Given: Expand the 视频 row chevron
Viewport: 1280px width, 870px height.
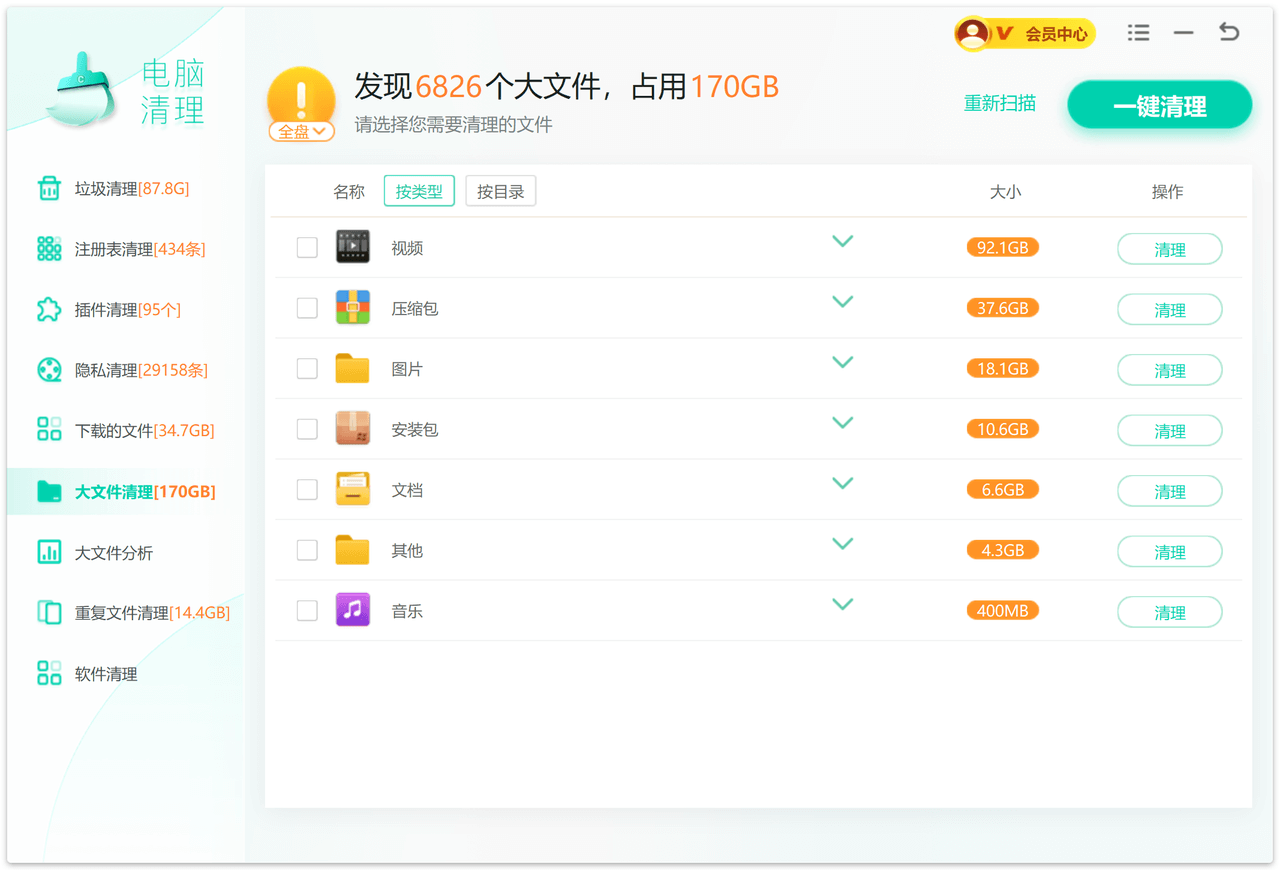Looking at the screenshot, I should (x=843, y=242).
